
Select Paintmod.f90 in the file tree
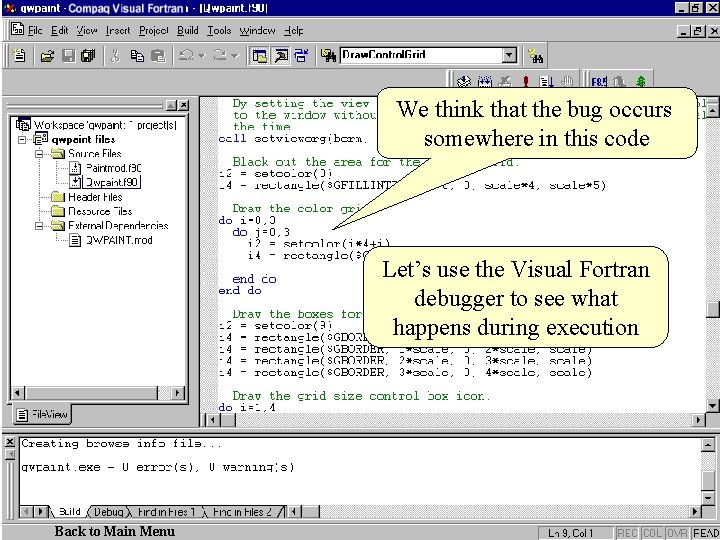pyautogui.click(x=113, y=168)
